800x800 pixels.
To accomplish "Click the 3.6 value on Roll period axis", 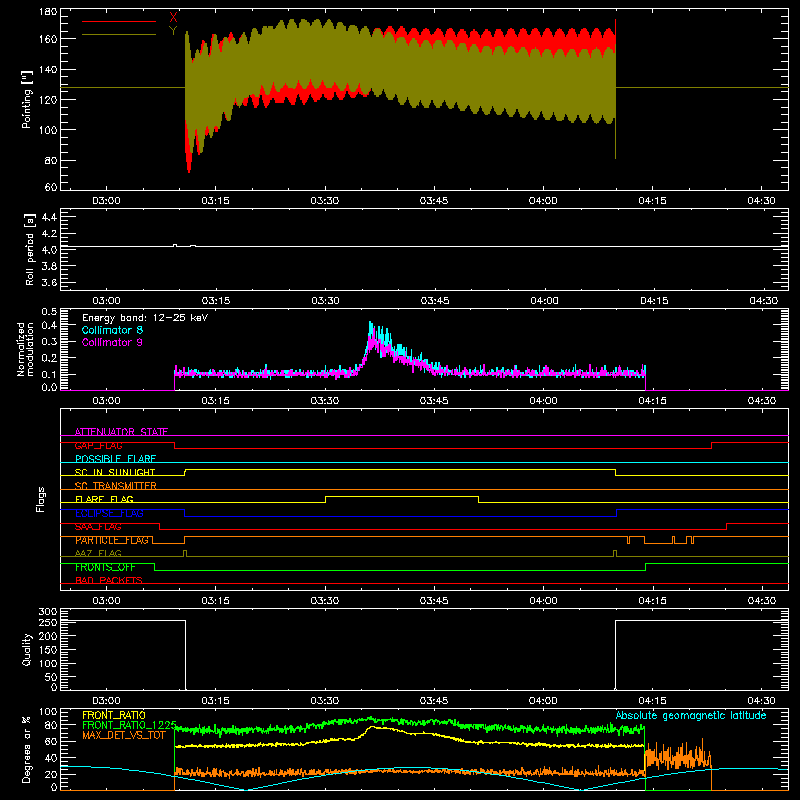I will click(49, 282).
